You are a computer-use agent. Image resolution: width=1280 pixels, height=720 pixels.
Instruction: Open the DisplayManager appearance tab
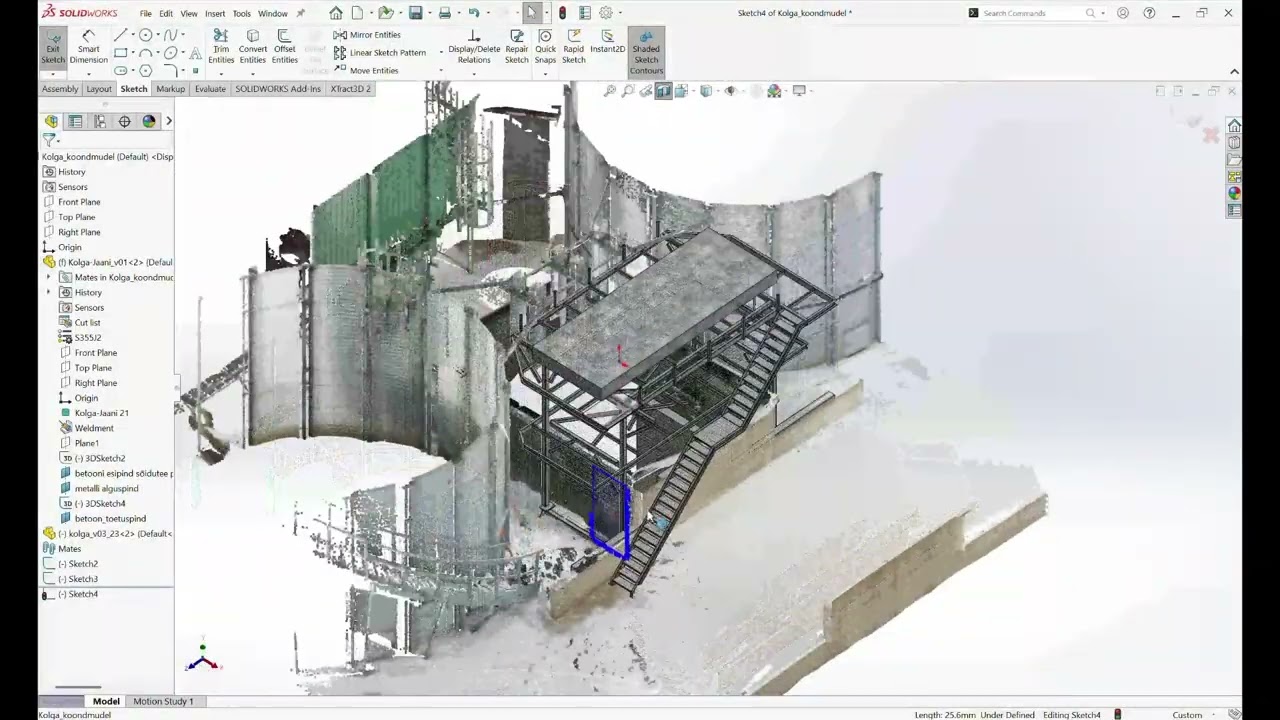click(149, 121)
